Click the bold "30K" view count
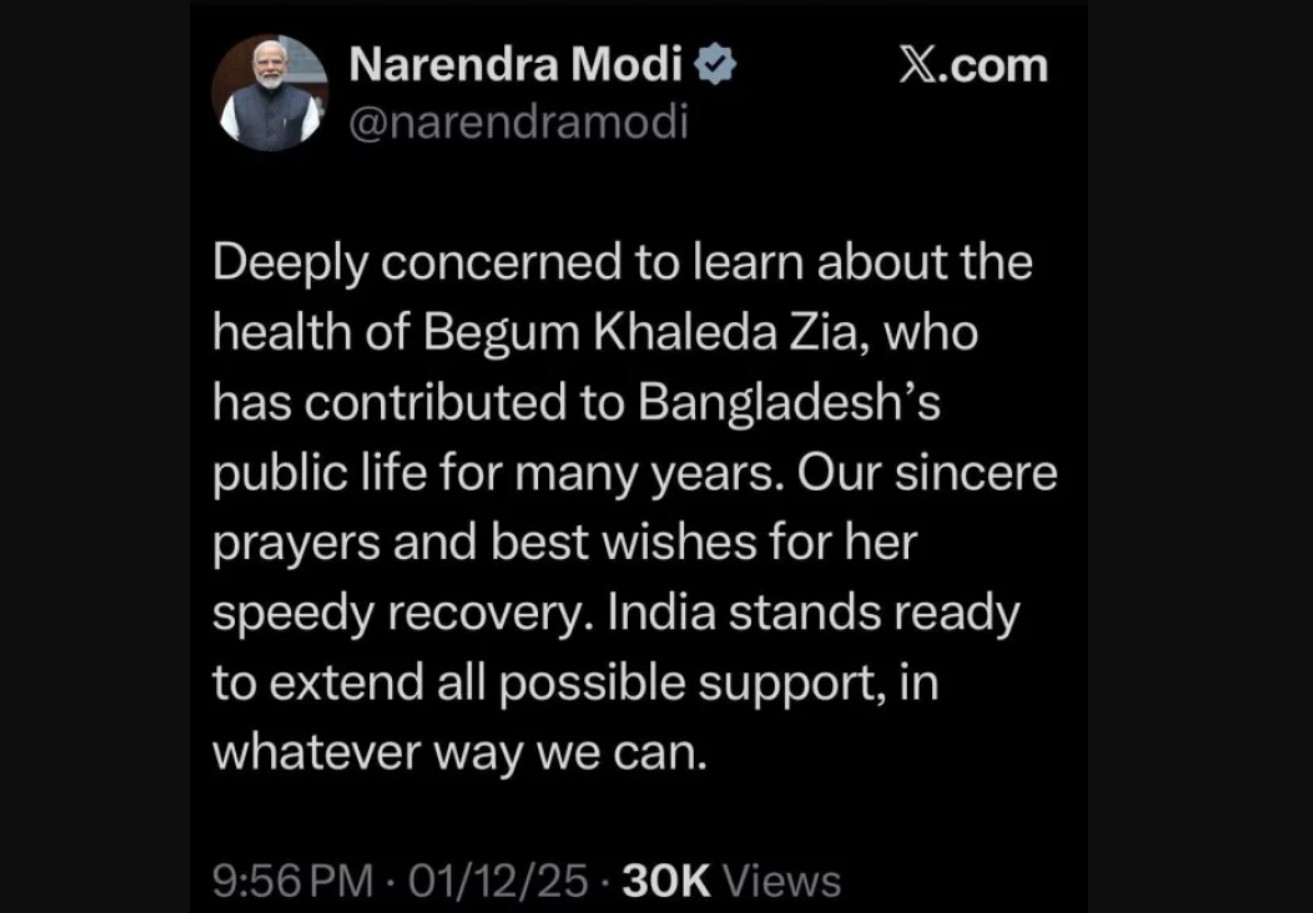The width and height of the screenshot is (1313, 913). [x=665, y=881]
